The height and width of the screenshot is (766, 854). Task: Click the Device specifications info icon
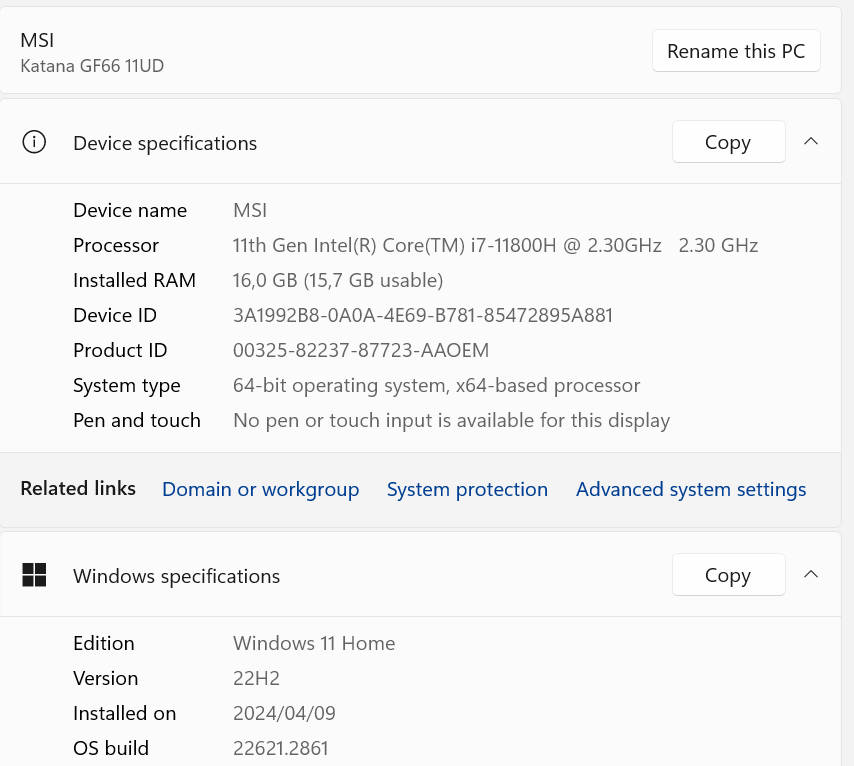[34, 142]
